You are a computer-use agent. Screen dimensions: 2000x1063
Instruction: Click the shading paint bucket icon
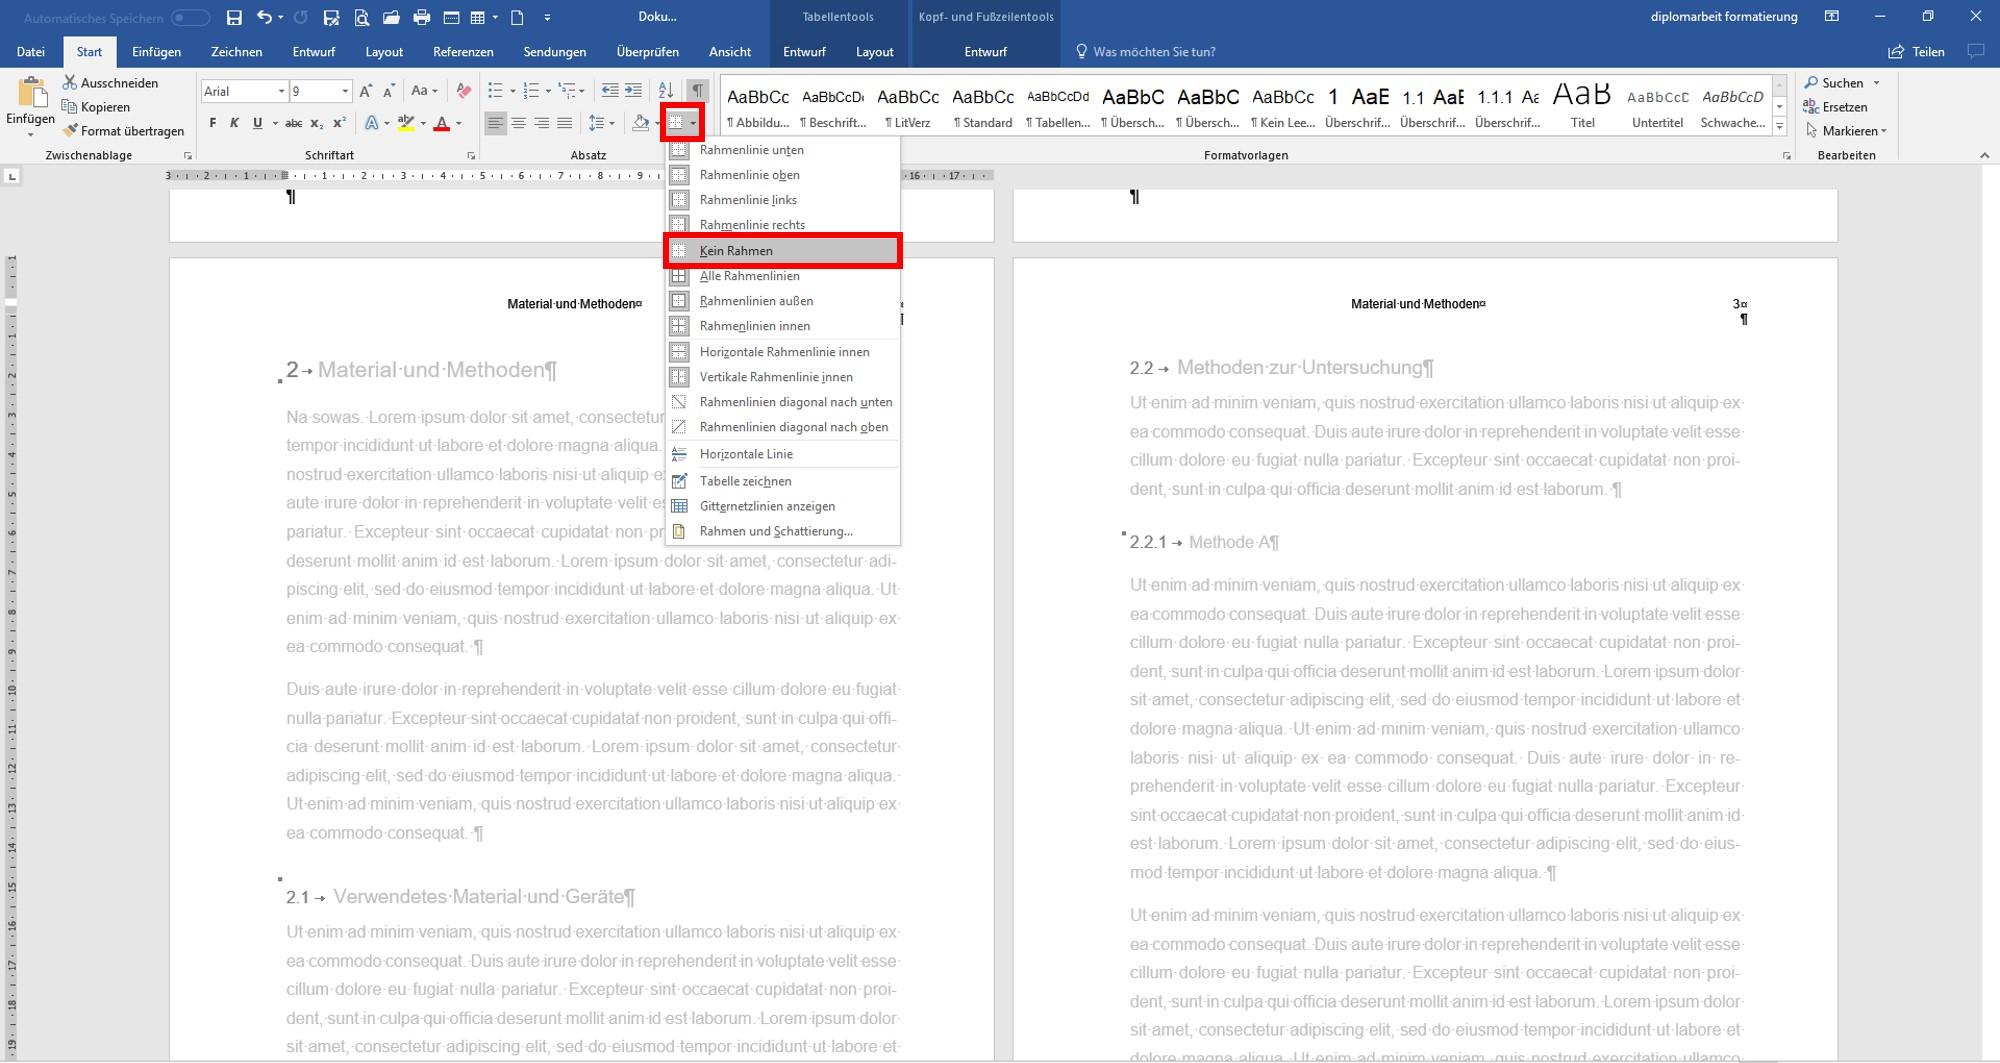(640, 123)
